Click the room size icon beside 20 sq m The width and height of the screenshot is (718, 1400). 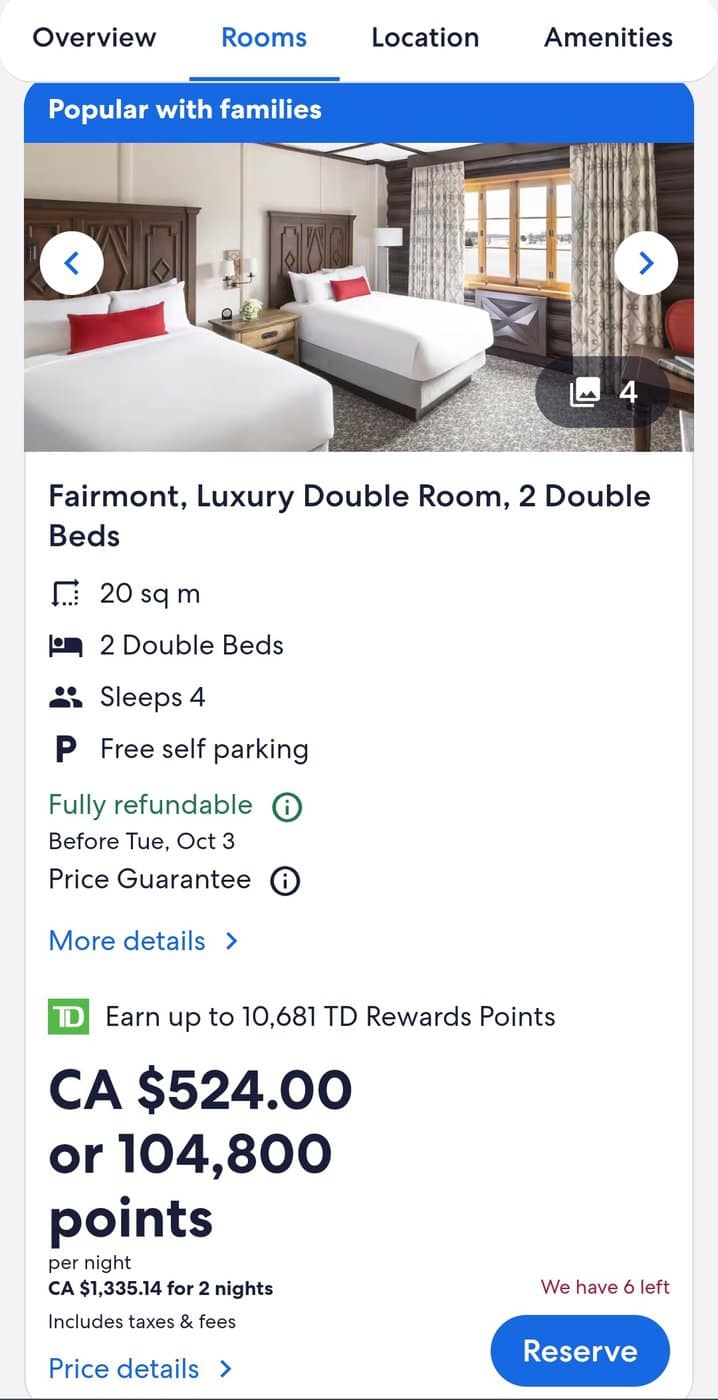tap(64, 593)
